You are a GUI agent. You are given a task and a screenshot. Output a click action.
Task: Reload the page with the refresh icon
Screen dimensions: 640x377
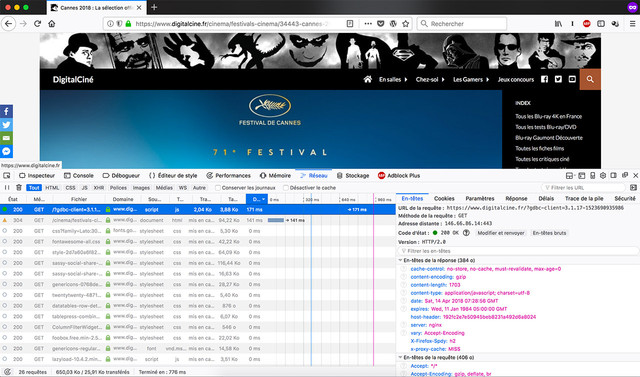pyautogui.click(x=38, y=24)
